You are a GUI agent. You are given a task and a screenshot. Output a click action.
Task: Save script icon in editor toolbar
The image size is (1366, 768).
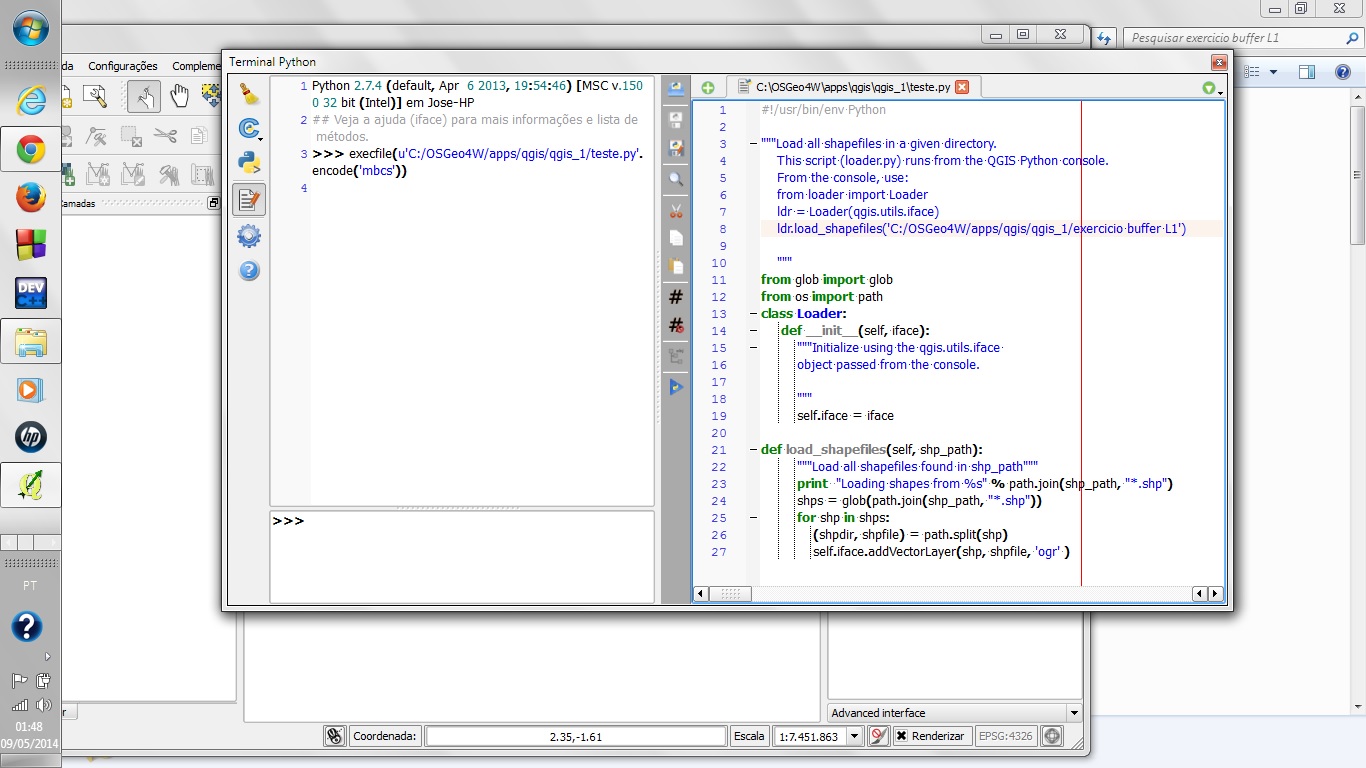click(x=676, y=119)
